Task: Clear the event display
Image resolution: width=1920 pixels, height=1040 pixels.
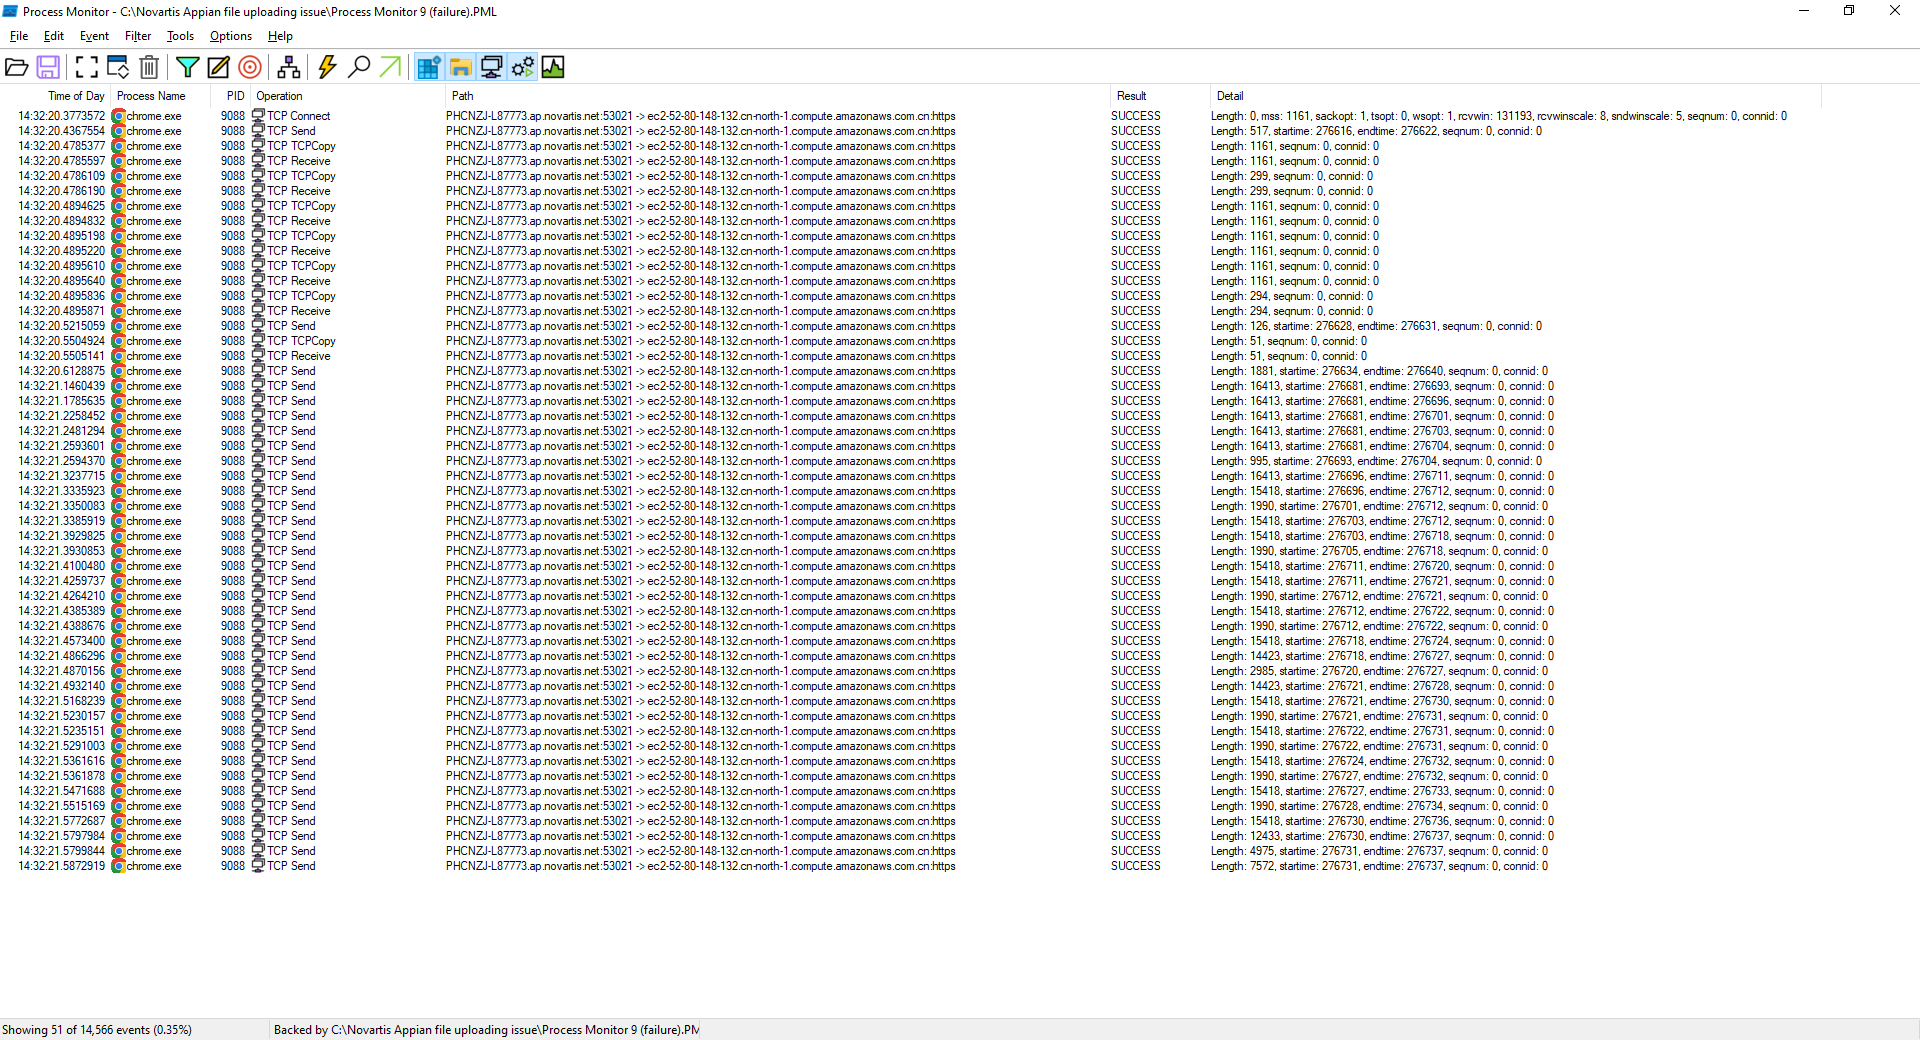Action: click(x=149, y=67)
